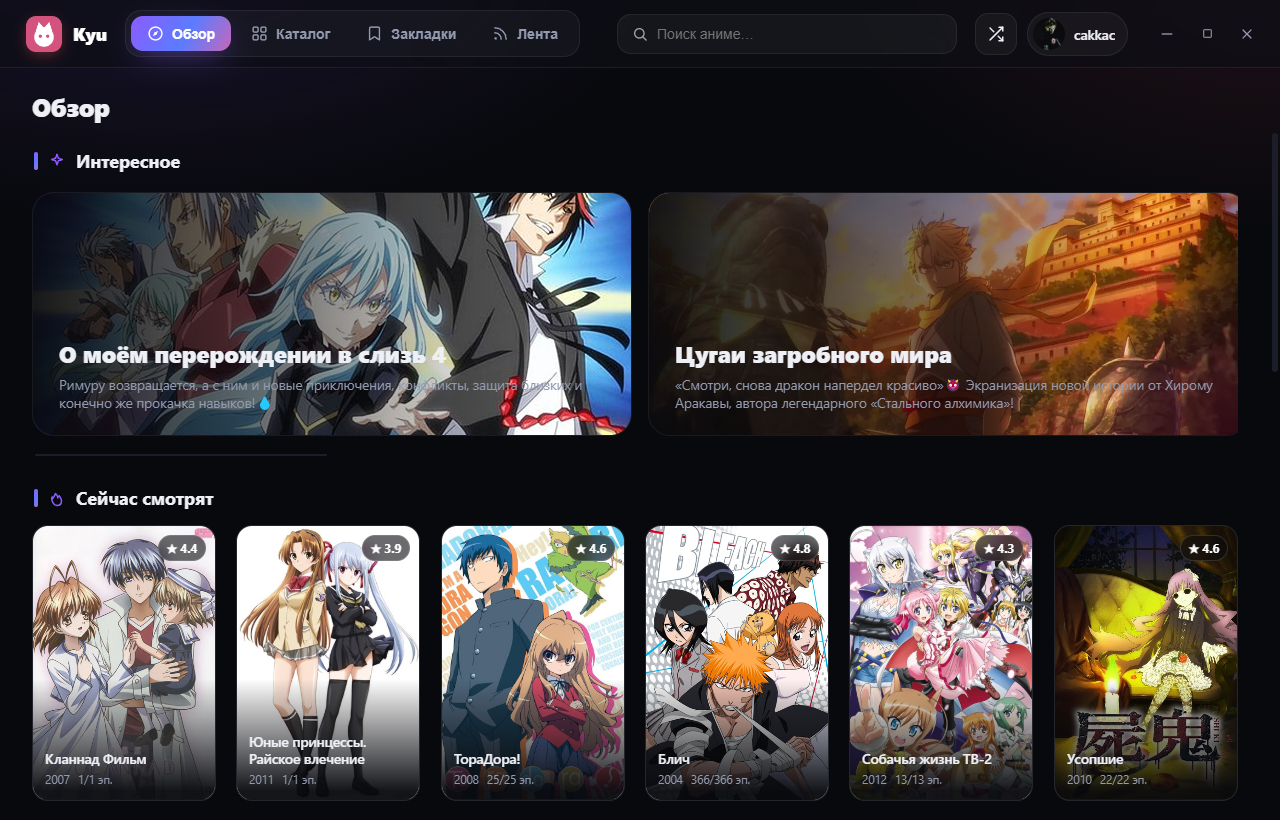Click the 13/13 эп. text under Собачья жизнь
This screenshot has width=1280, height=820.
tap(919, 779)
